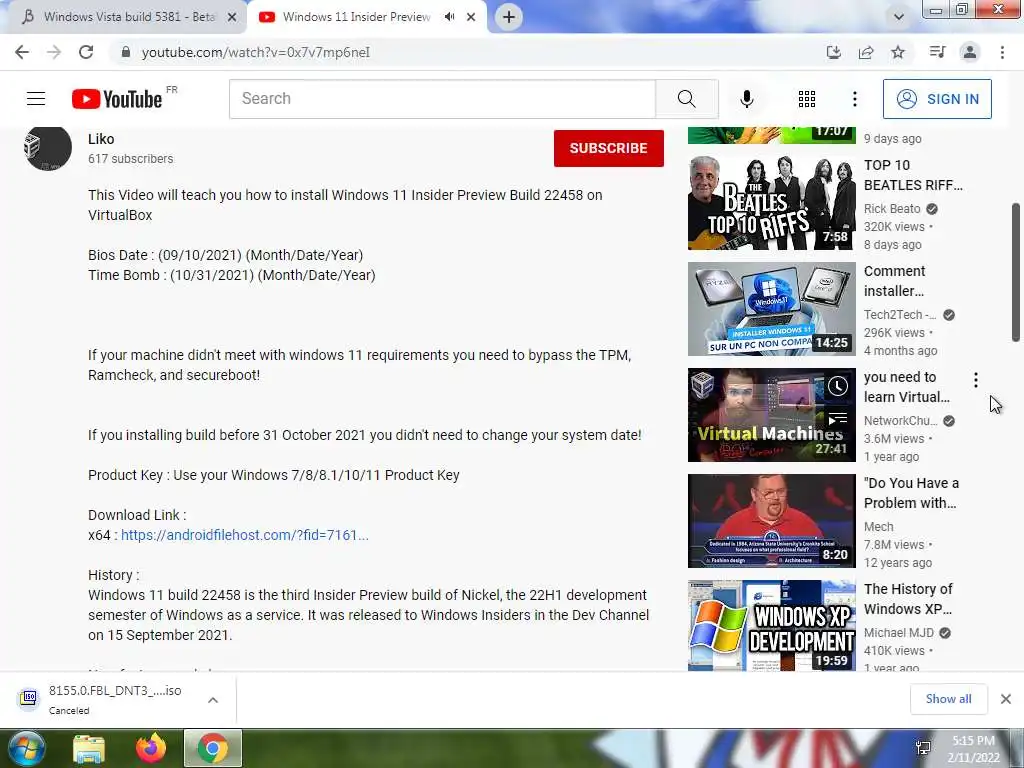The width and height of the screenshot is (1024, 768).
Task: Expand options for the 8155.0.FBL_DNT3 iso download
Action: coord(213,700)
